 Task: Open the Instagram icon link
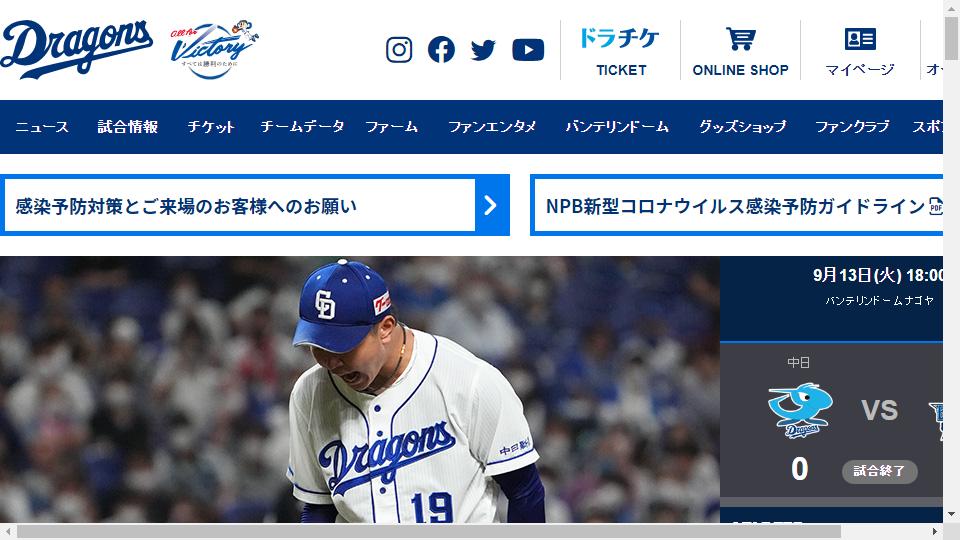(399, 50)
